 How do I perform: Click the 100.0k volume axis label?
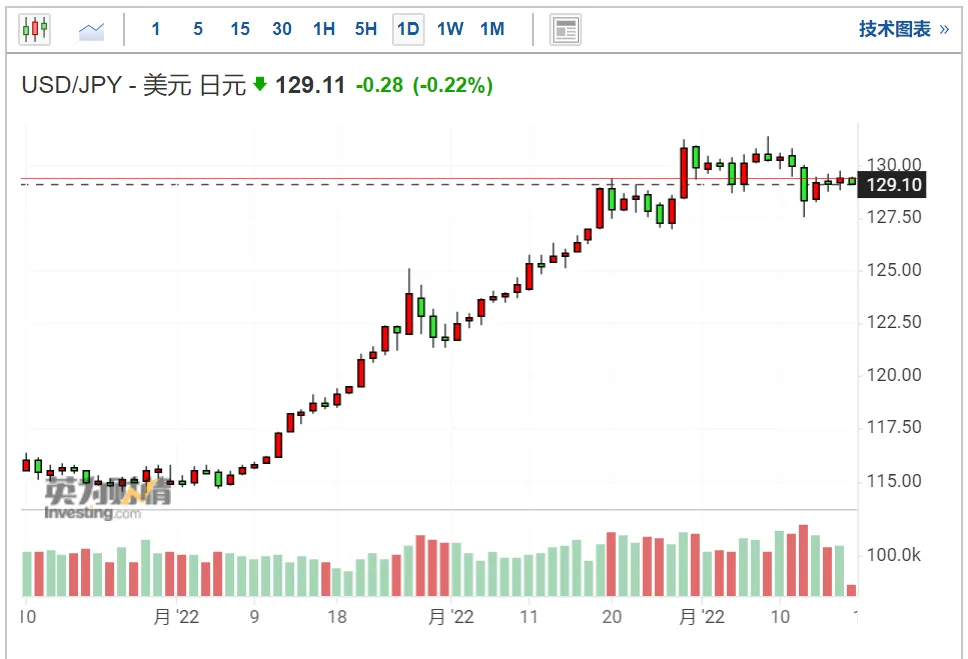click(893, 555)
